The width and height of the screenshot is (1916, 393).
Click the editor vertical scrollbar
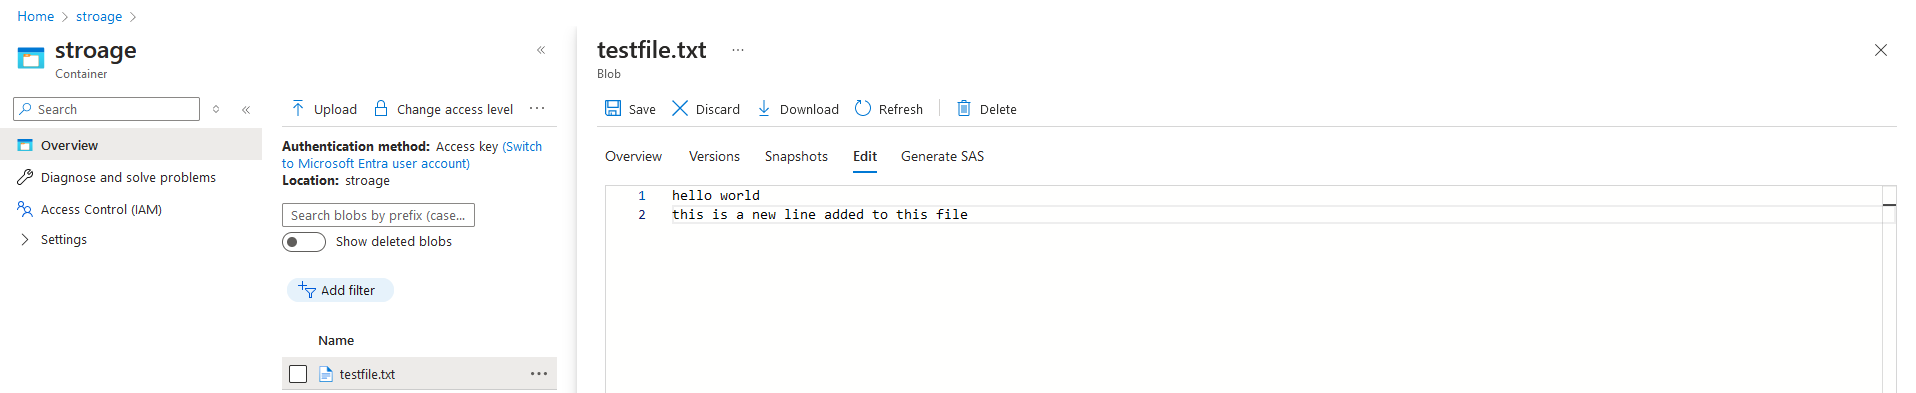(x=1889, y=289)
